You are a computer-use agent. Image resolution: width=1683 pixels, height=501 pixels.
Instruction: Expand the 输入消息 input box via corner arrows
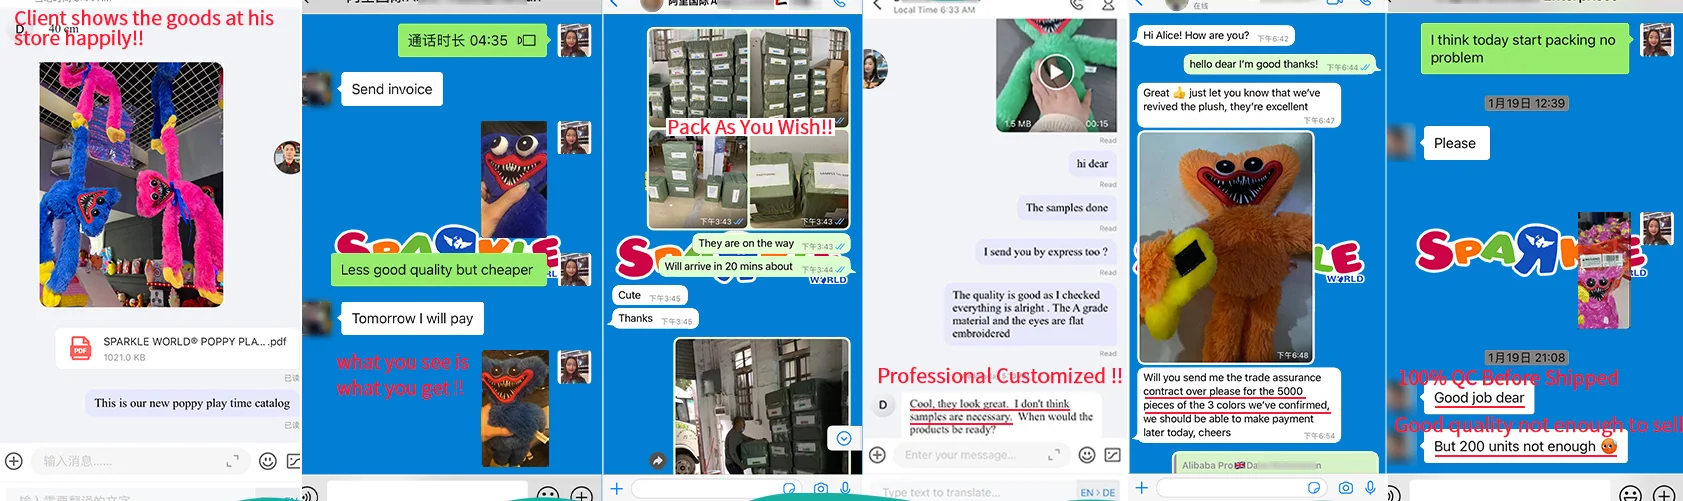coord(232,460)
